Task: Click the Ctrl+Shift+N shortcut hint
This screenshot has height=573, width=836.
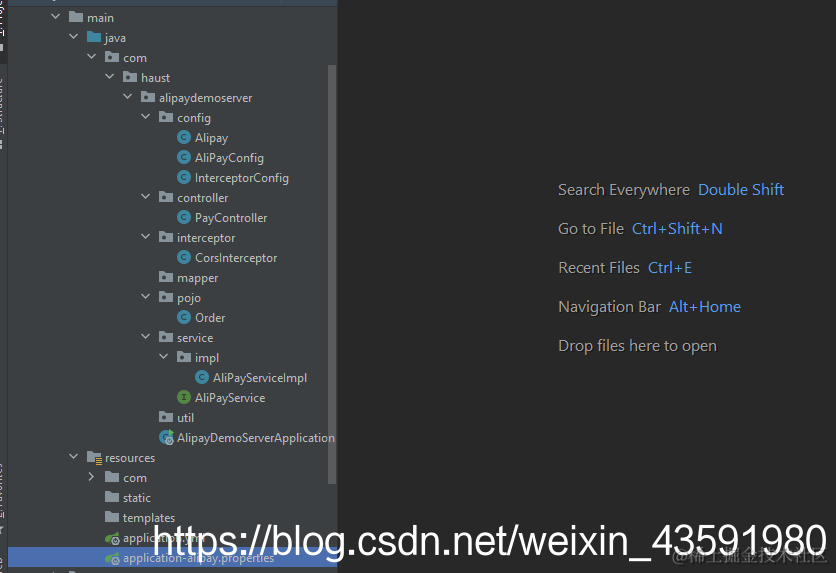Action: (677, 229)
